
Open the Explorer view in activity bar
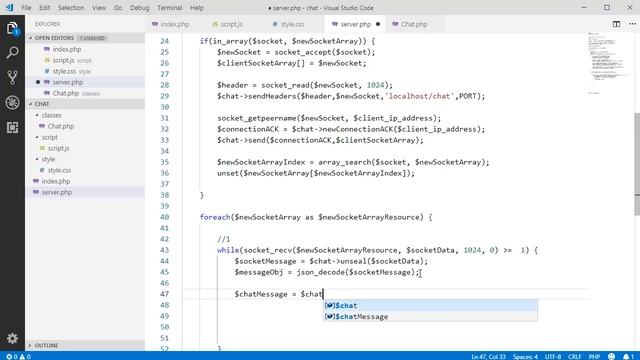[x=12, y=29]
